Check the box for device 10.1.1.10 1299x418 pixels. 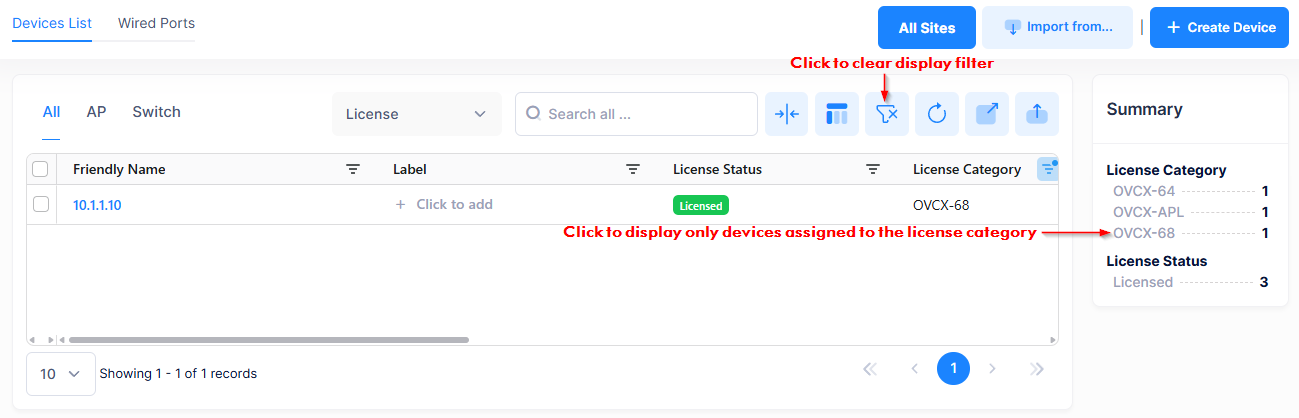(41, 205)
